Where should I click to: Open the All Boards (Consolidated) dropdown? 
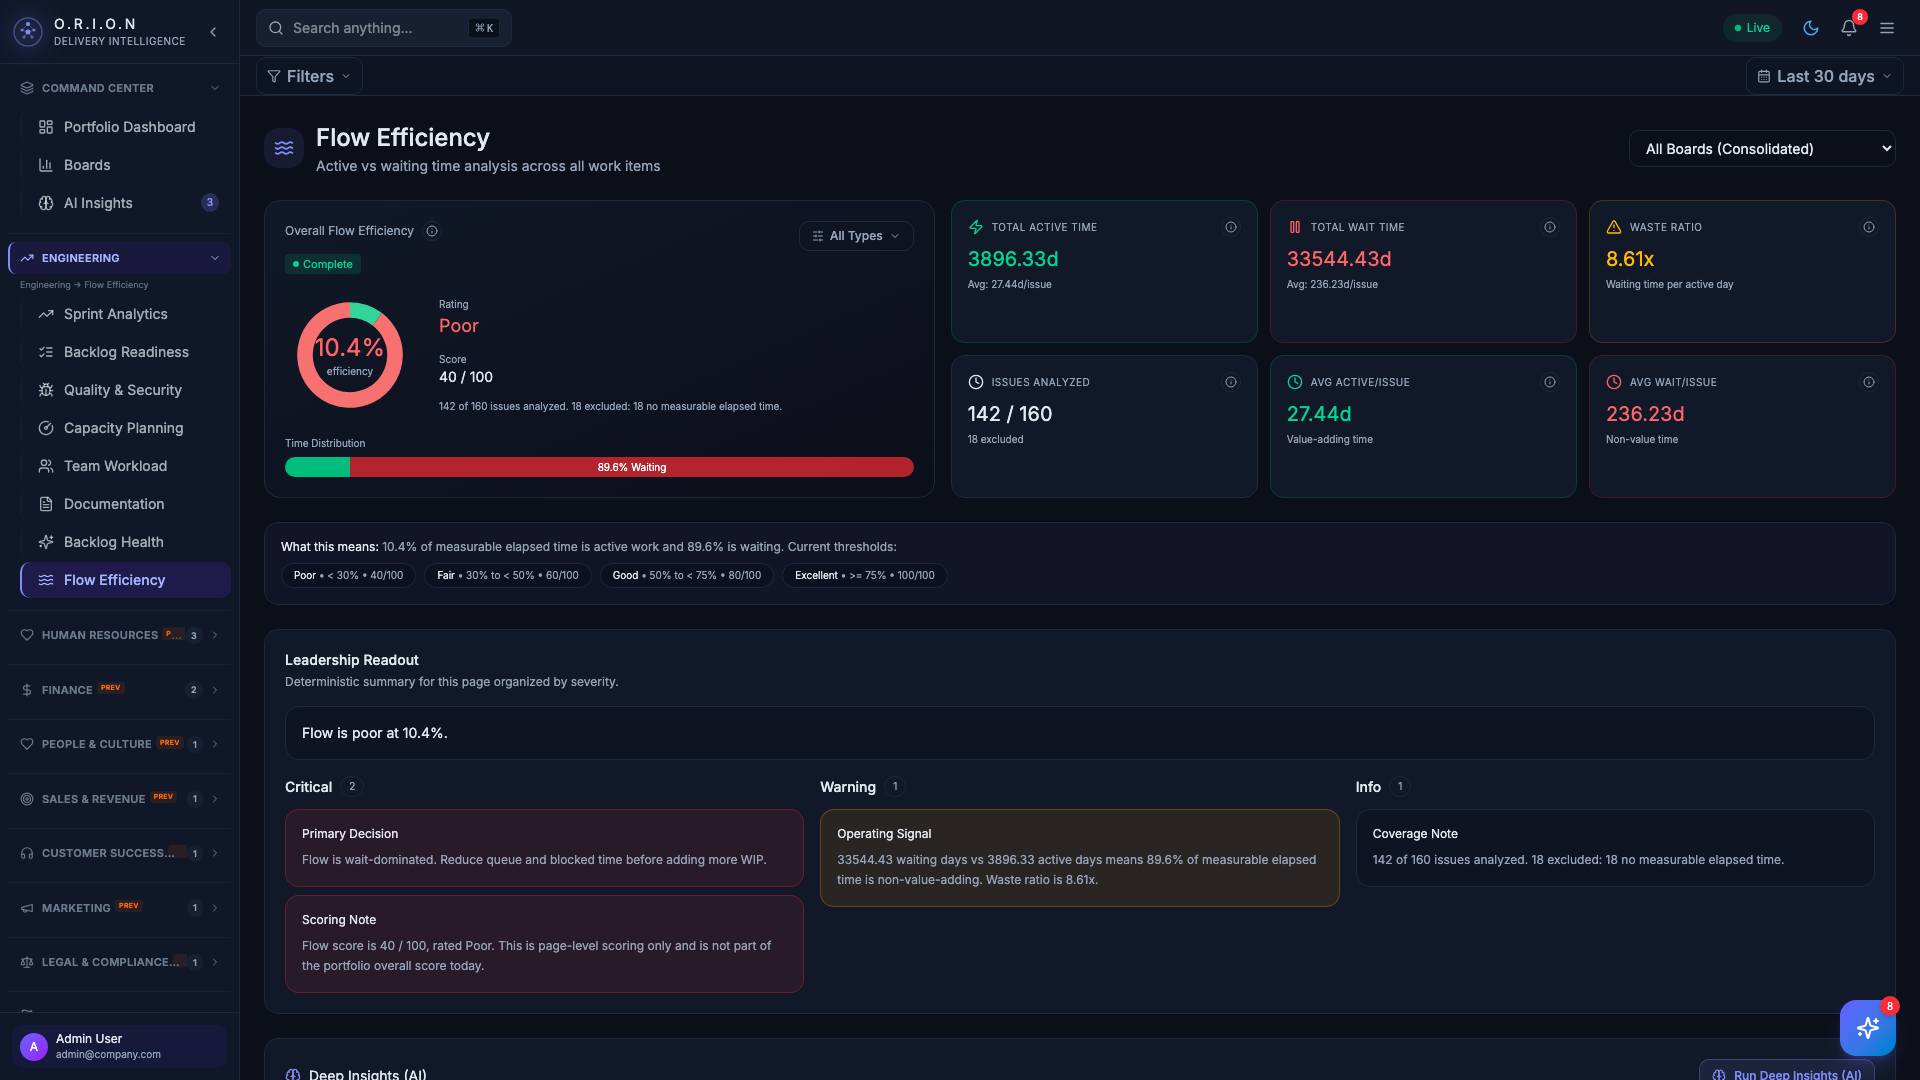(1761, 149)
